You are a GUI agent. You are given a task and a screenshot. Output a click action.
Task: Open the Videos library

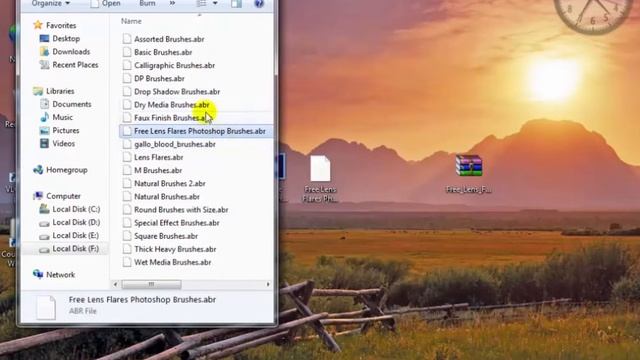pyautogui.click(x=57, y=143)
